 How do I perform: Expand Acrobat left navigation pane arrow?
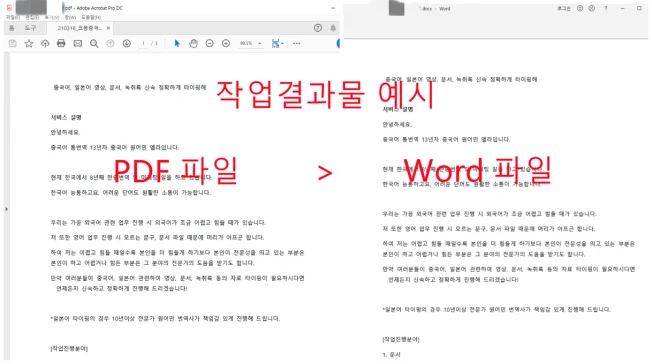point(6,209)
